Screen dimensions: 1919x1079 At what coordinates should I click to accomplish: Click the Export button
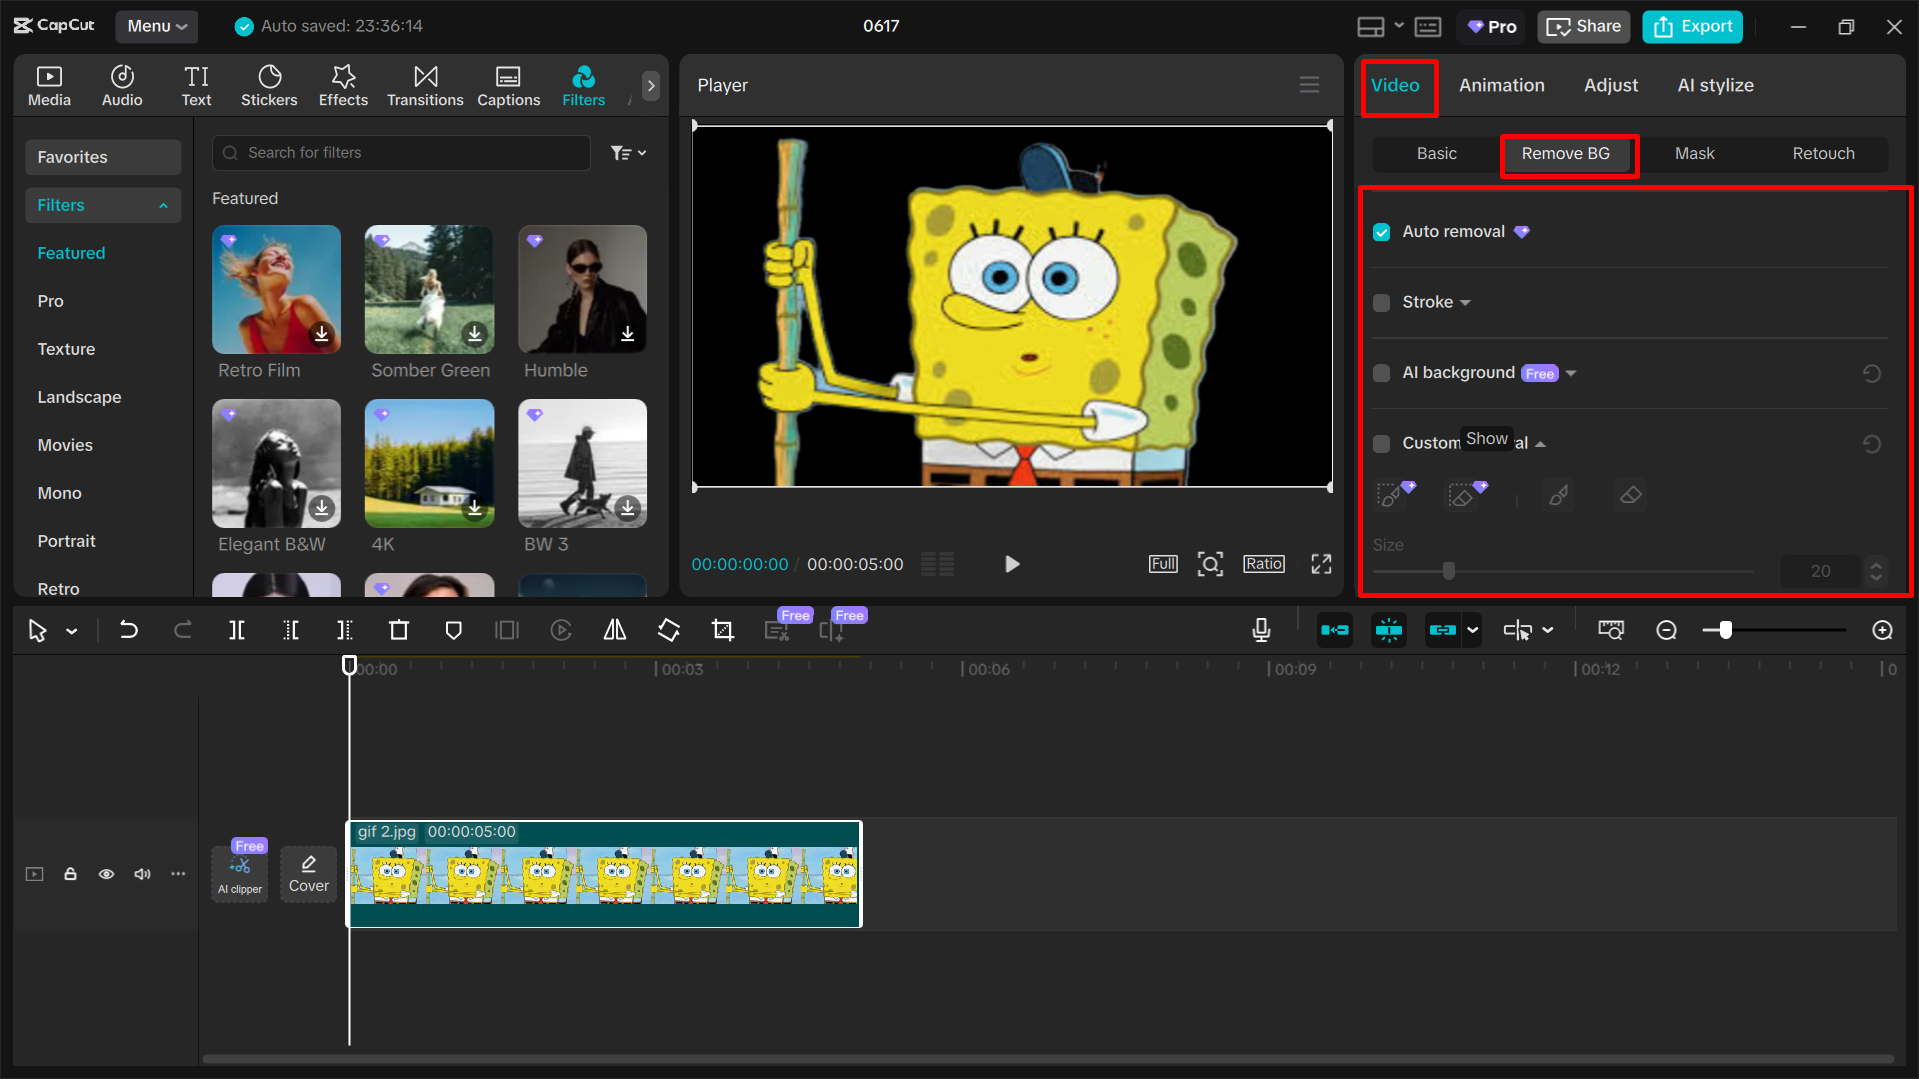click(1691, 26)
